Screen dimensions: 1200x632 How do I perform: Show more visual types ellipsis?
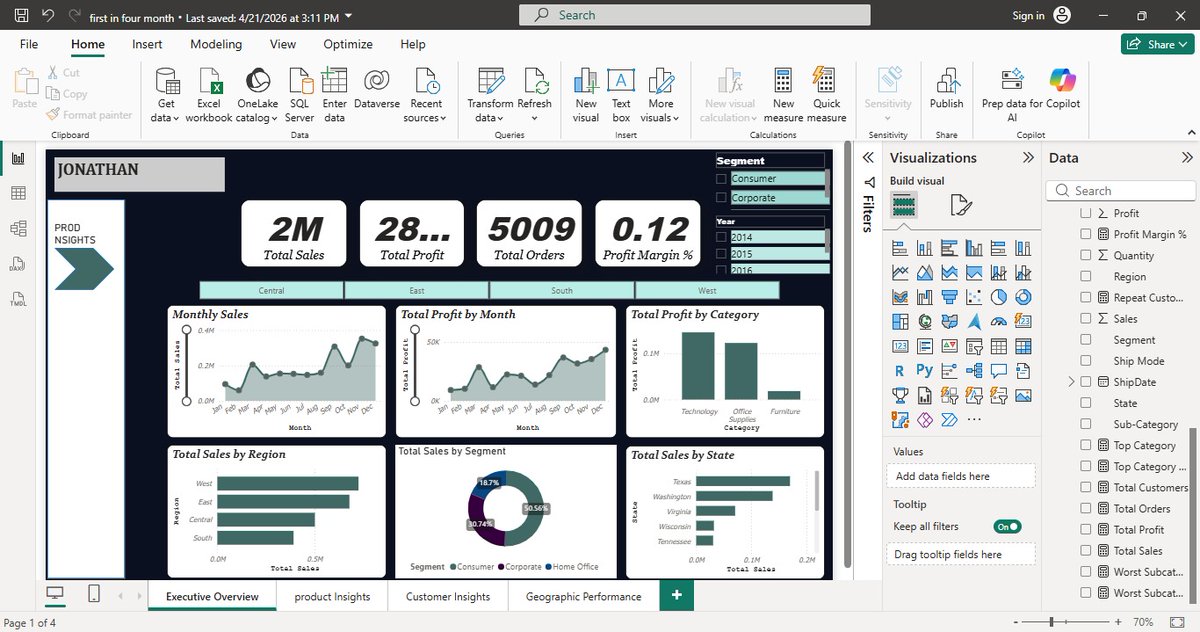point(974,420)
